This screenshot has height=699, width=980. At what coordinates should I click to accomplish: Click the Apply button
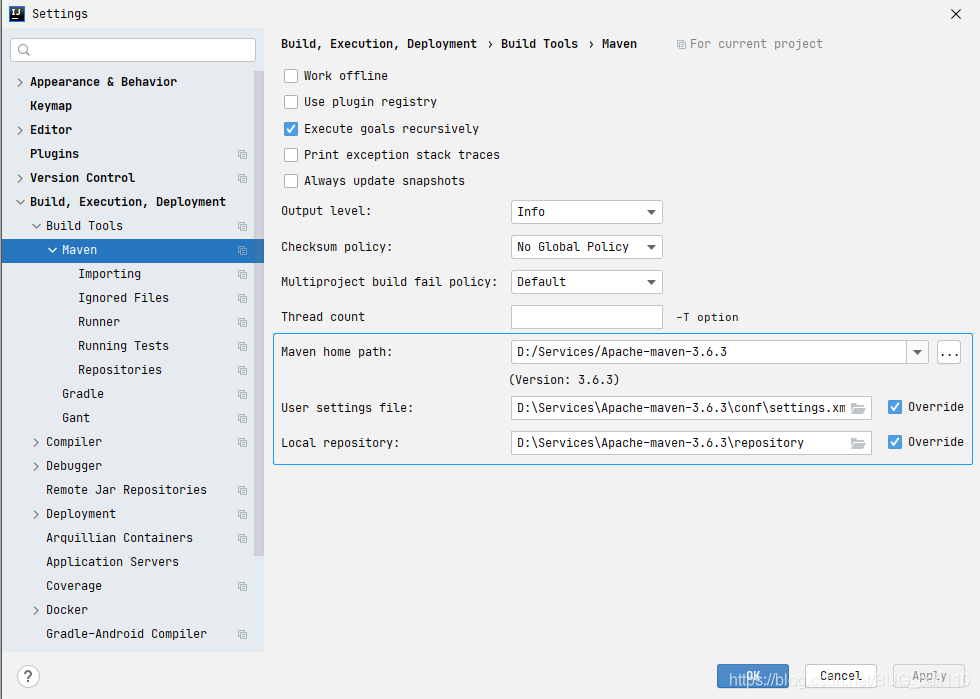tap(928, 675)
